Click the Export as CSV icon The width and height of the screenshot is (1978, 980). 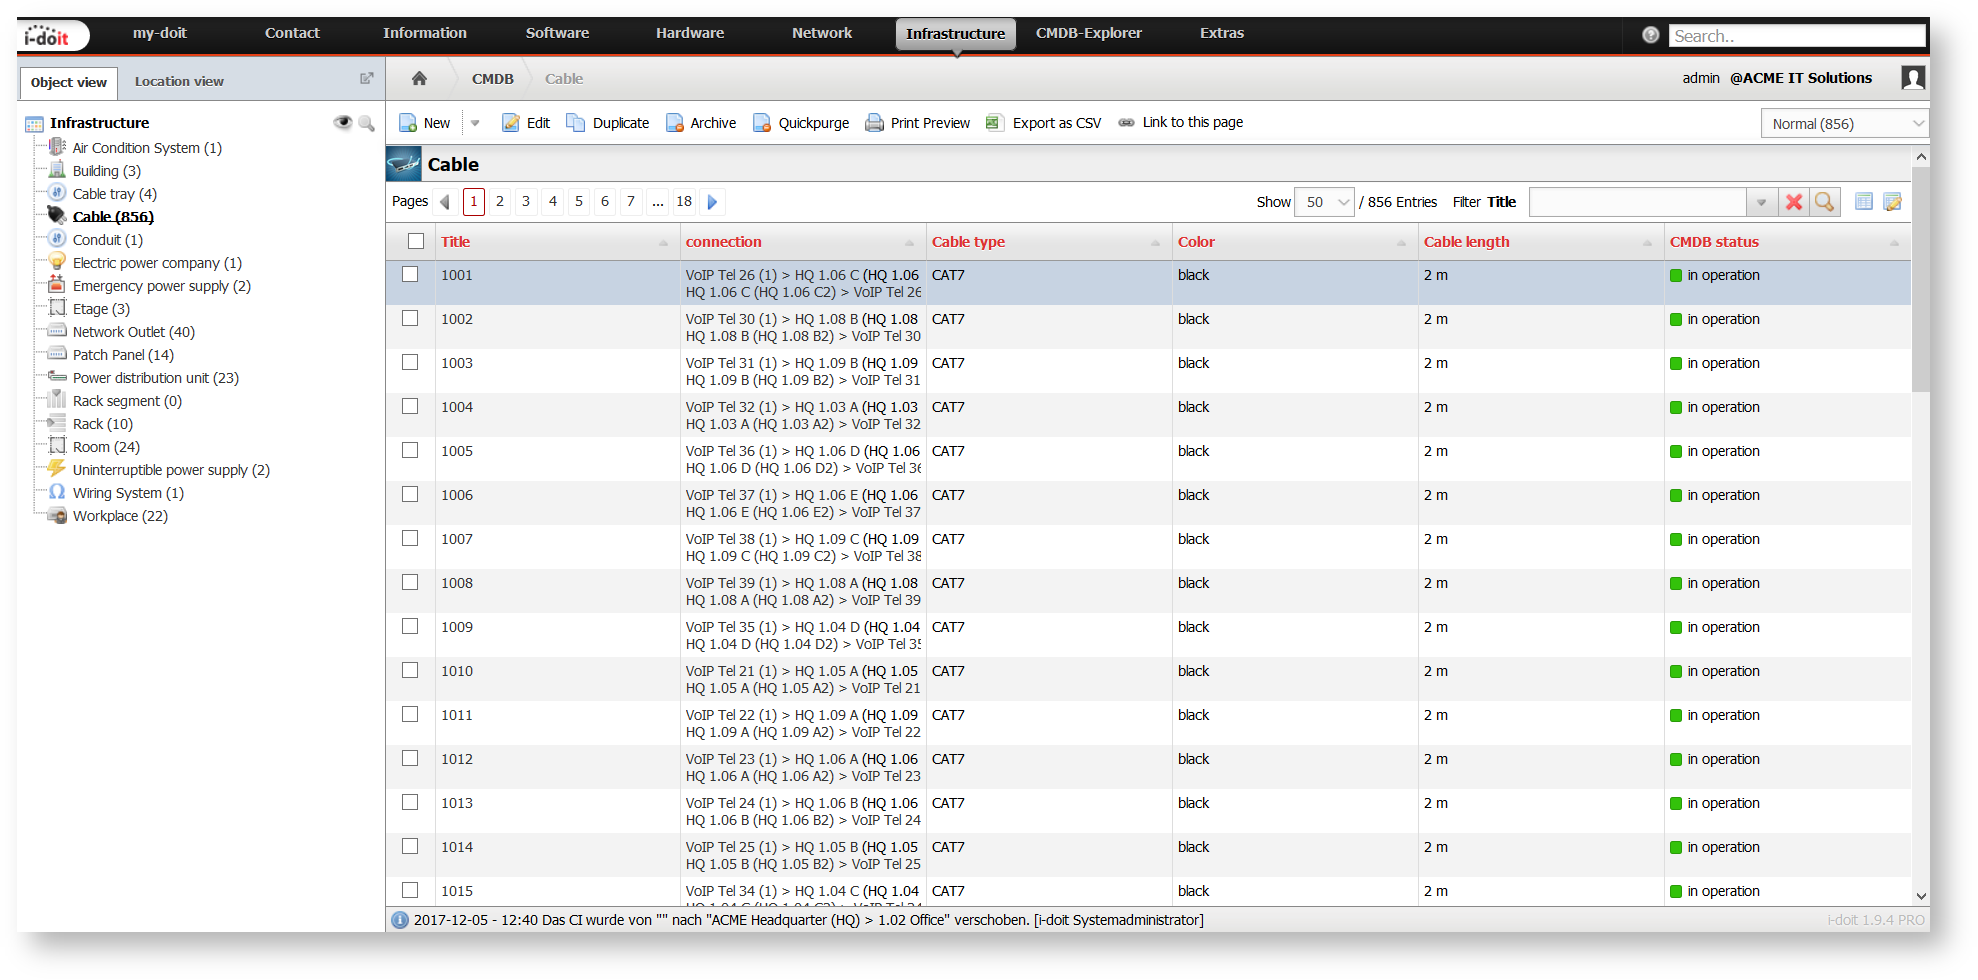coord(994,123)
